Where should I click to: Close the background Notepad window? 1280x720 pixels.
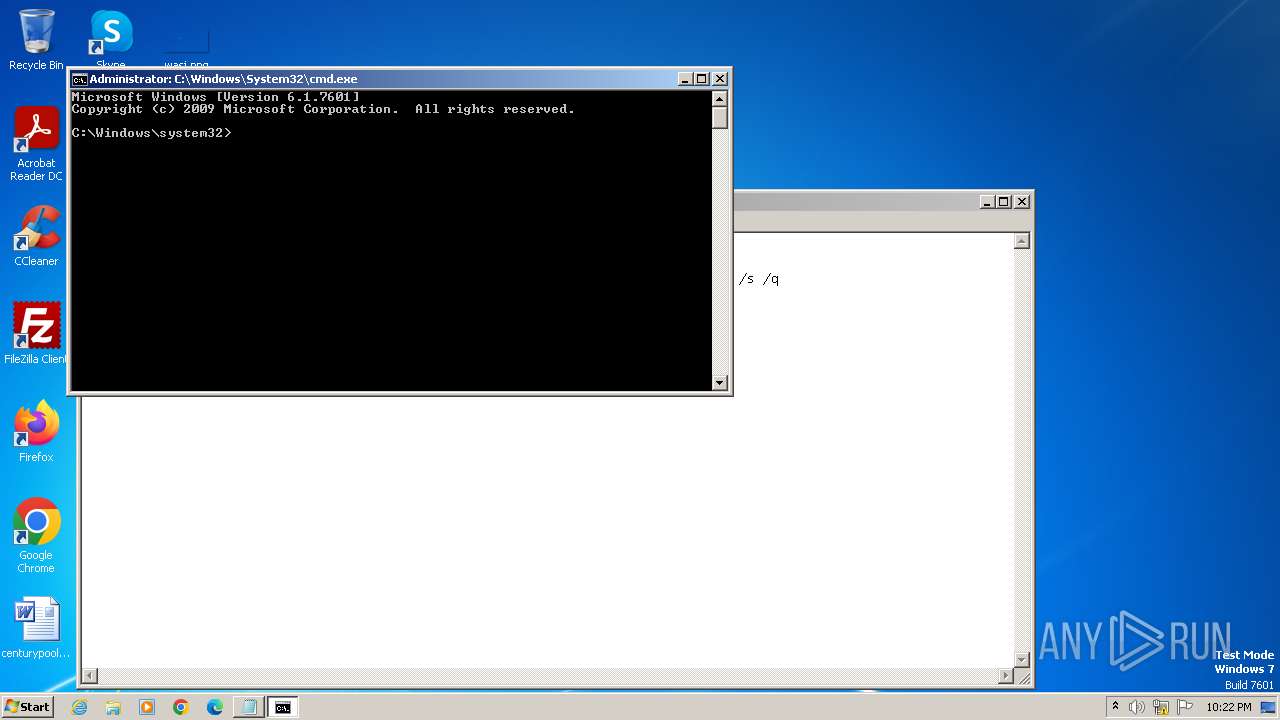pos(1021,202)
